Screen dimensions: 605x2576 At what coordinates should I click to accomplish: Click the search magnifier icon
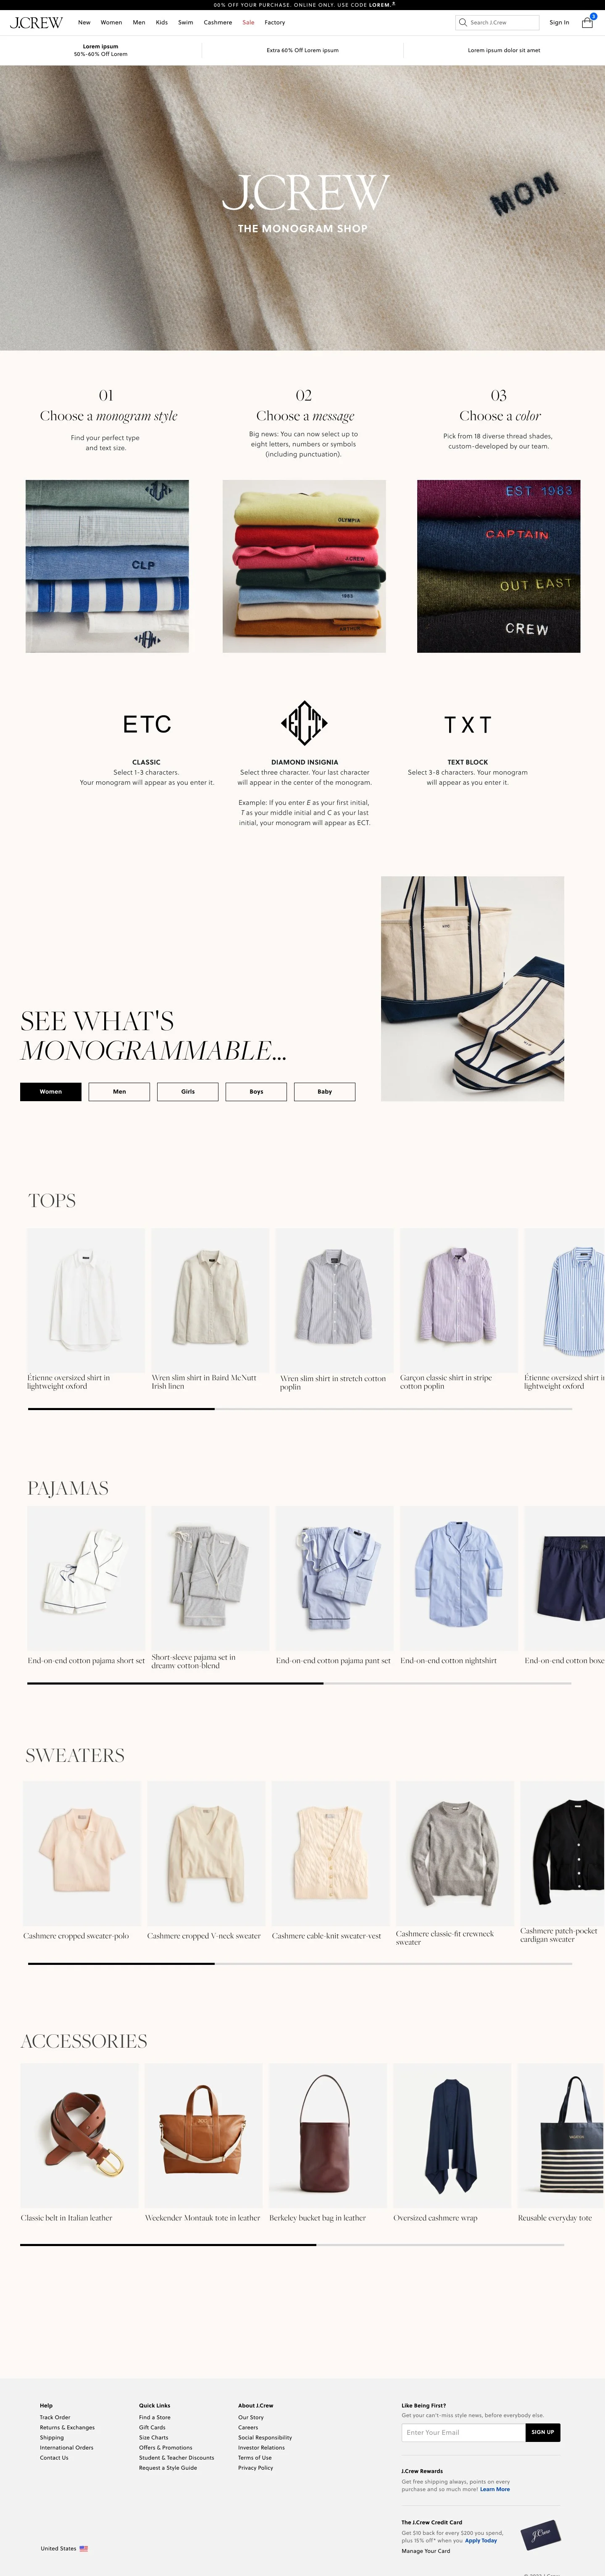[x=462, y=22]
